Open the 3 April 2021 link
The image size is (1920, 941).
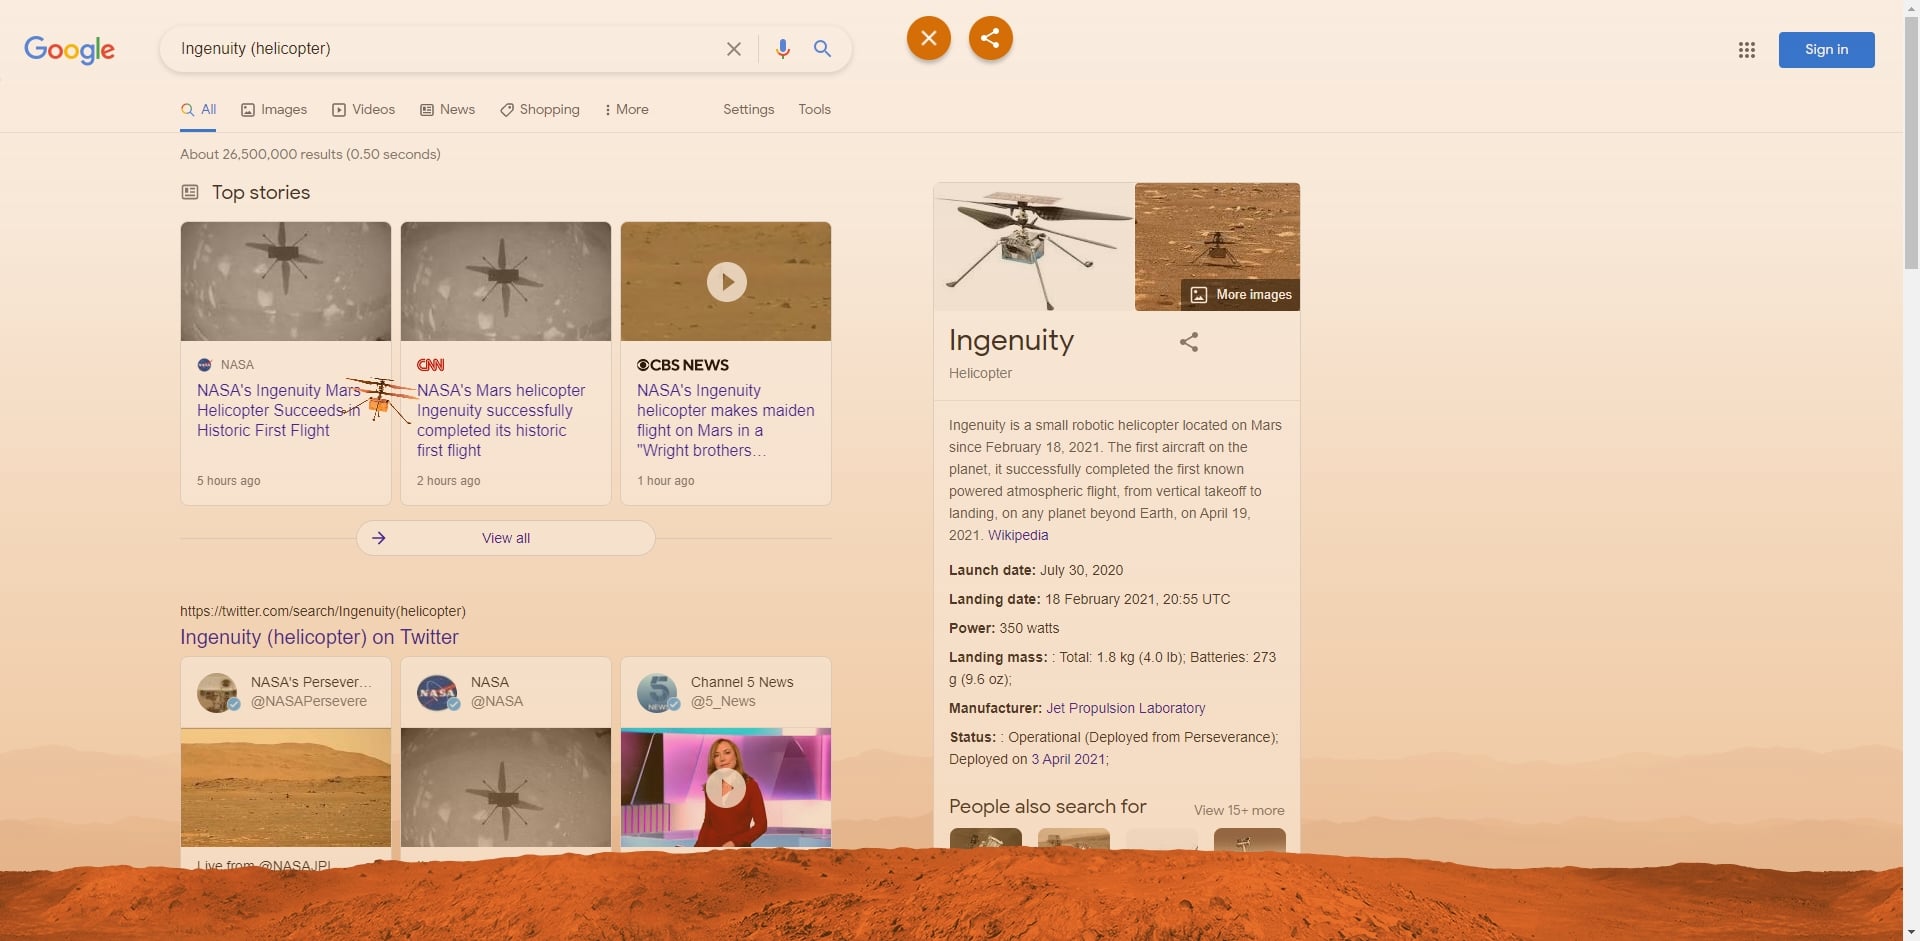click(1068, 760)
